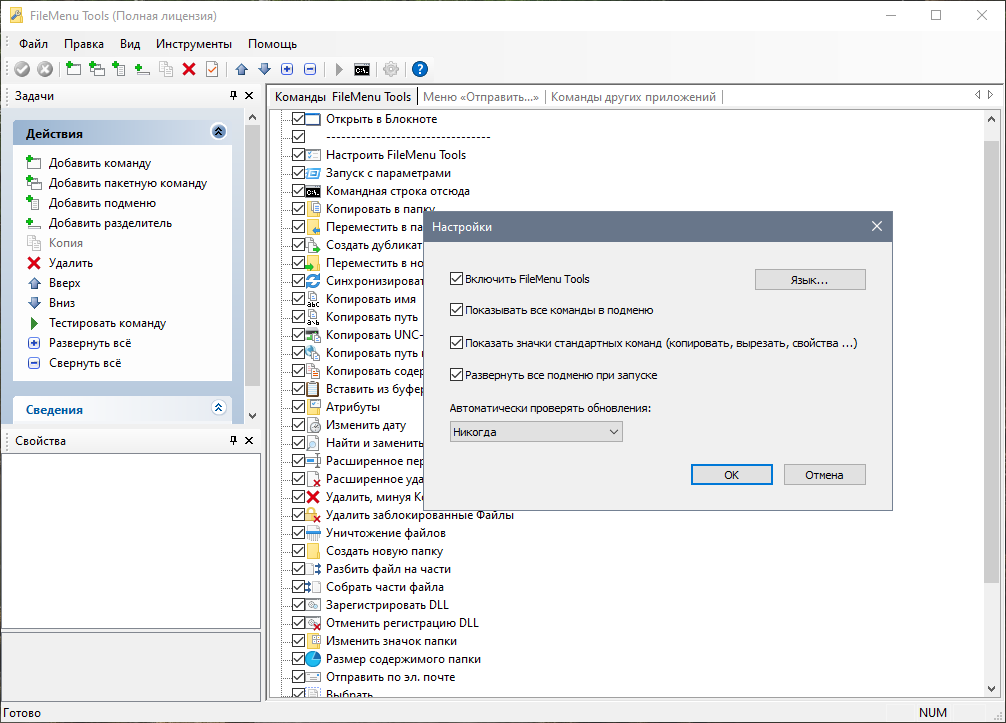Image resolution: width=1006 pixels, height=723 pixels.
Task: Click the Add command icon in the toolbar
Action: point(73,69)
